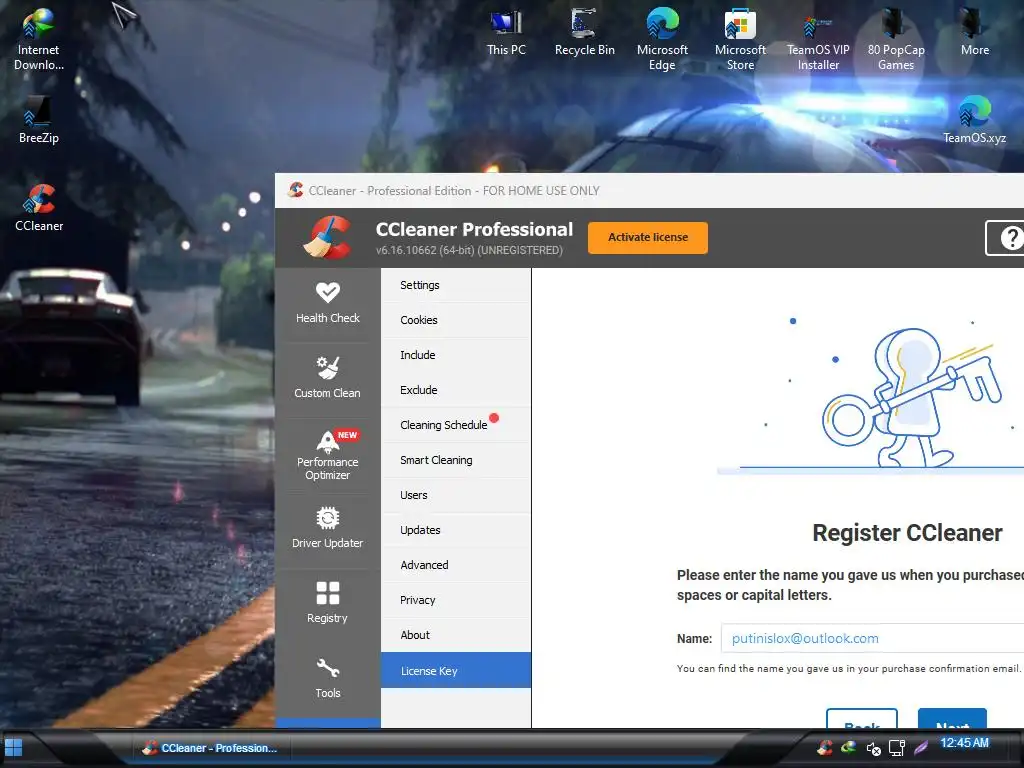Click the feather pen tray icon
Viewport: 1024px width, 768px height.
(x=921, y=747)
